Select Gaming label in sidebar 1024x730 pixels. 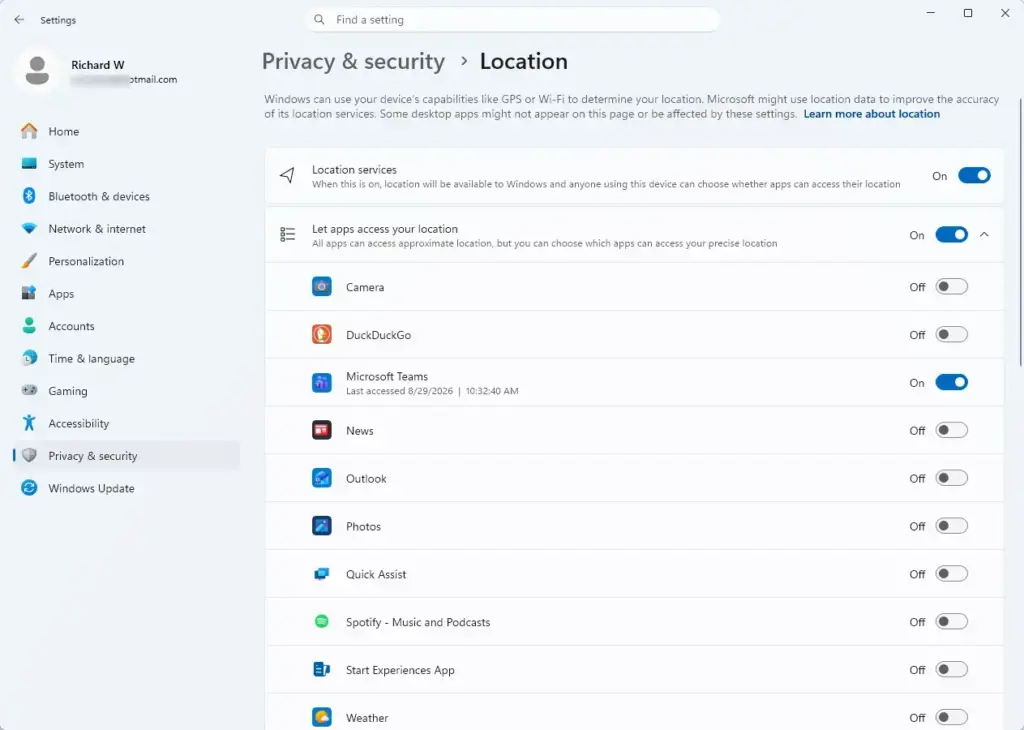pos(68,391)
